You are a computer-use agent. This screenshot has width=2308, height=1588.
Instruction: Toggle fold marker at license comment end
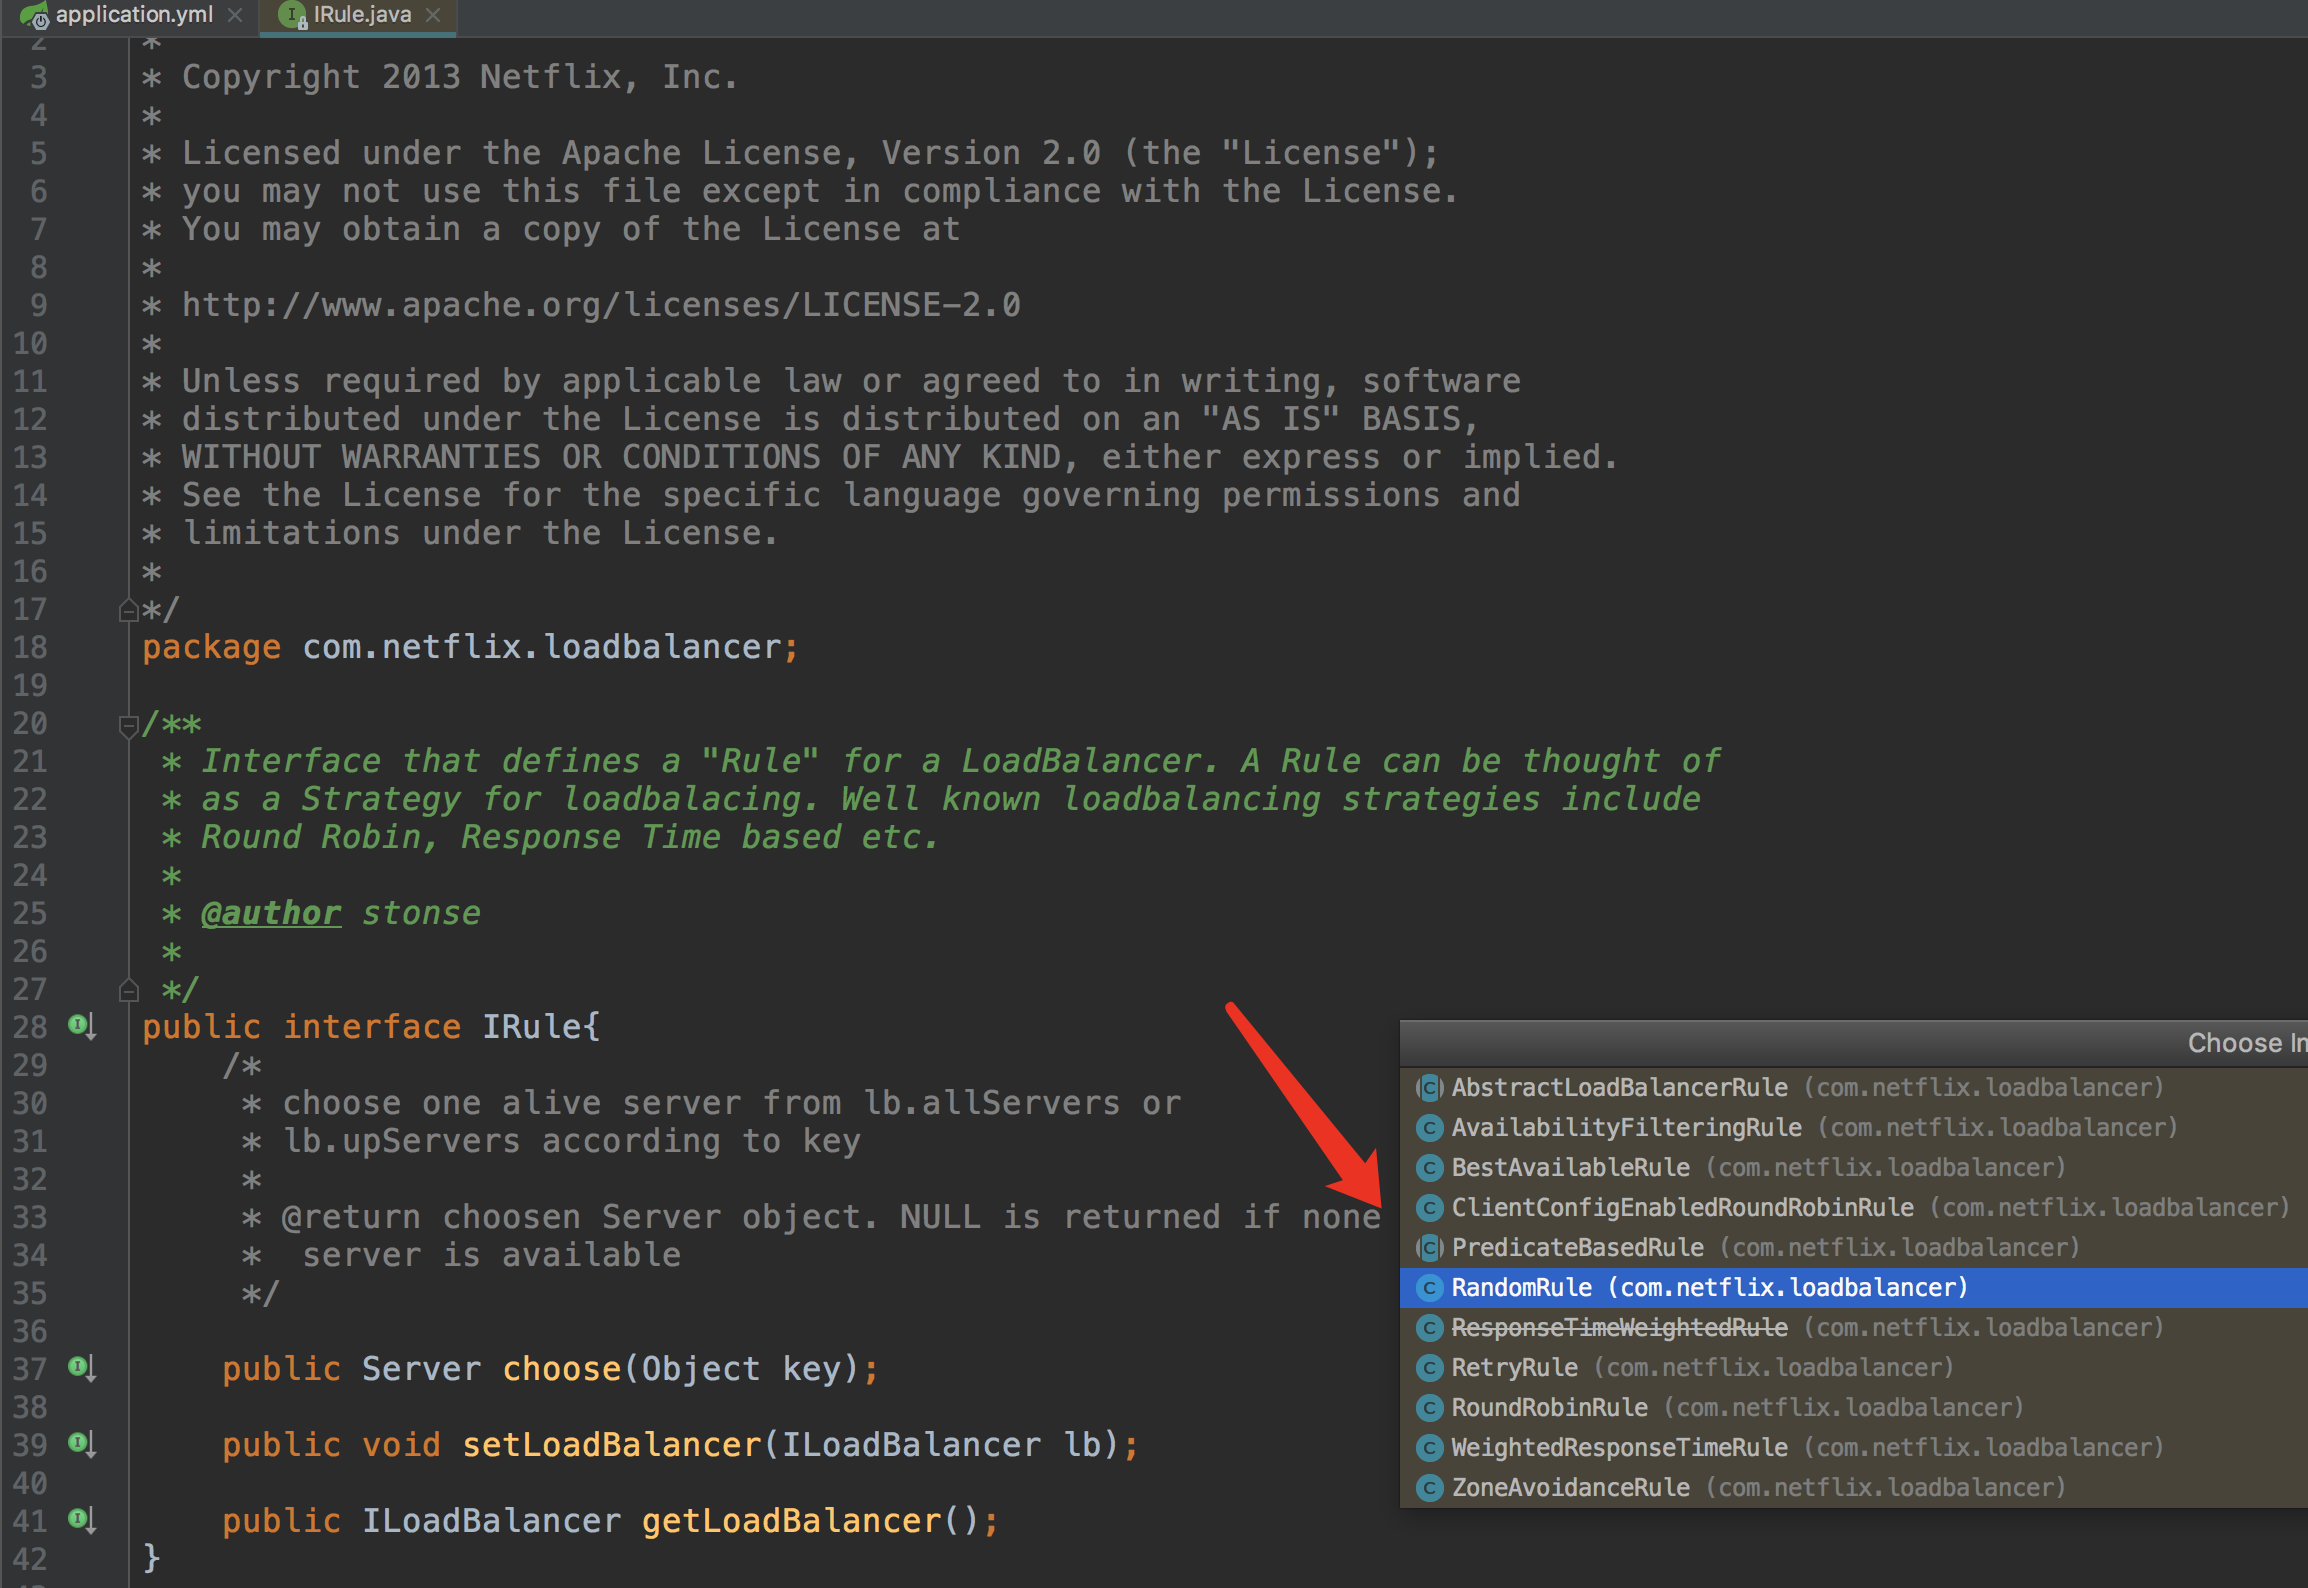[128, 609]
